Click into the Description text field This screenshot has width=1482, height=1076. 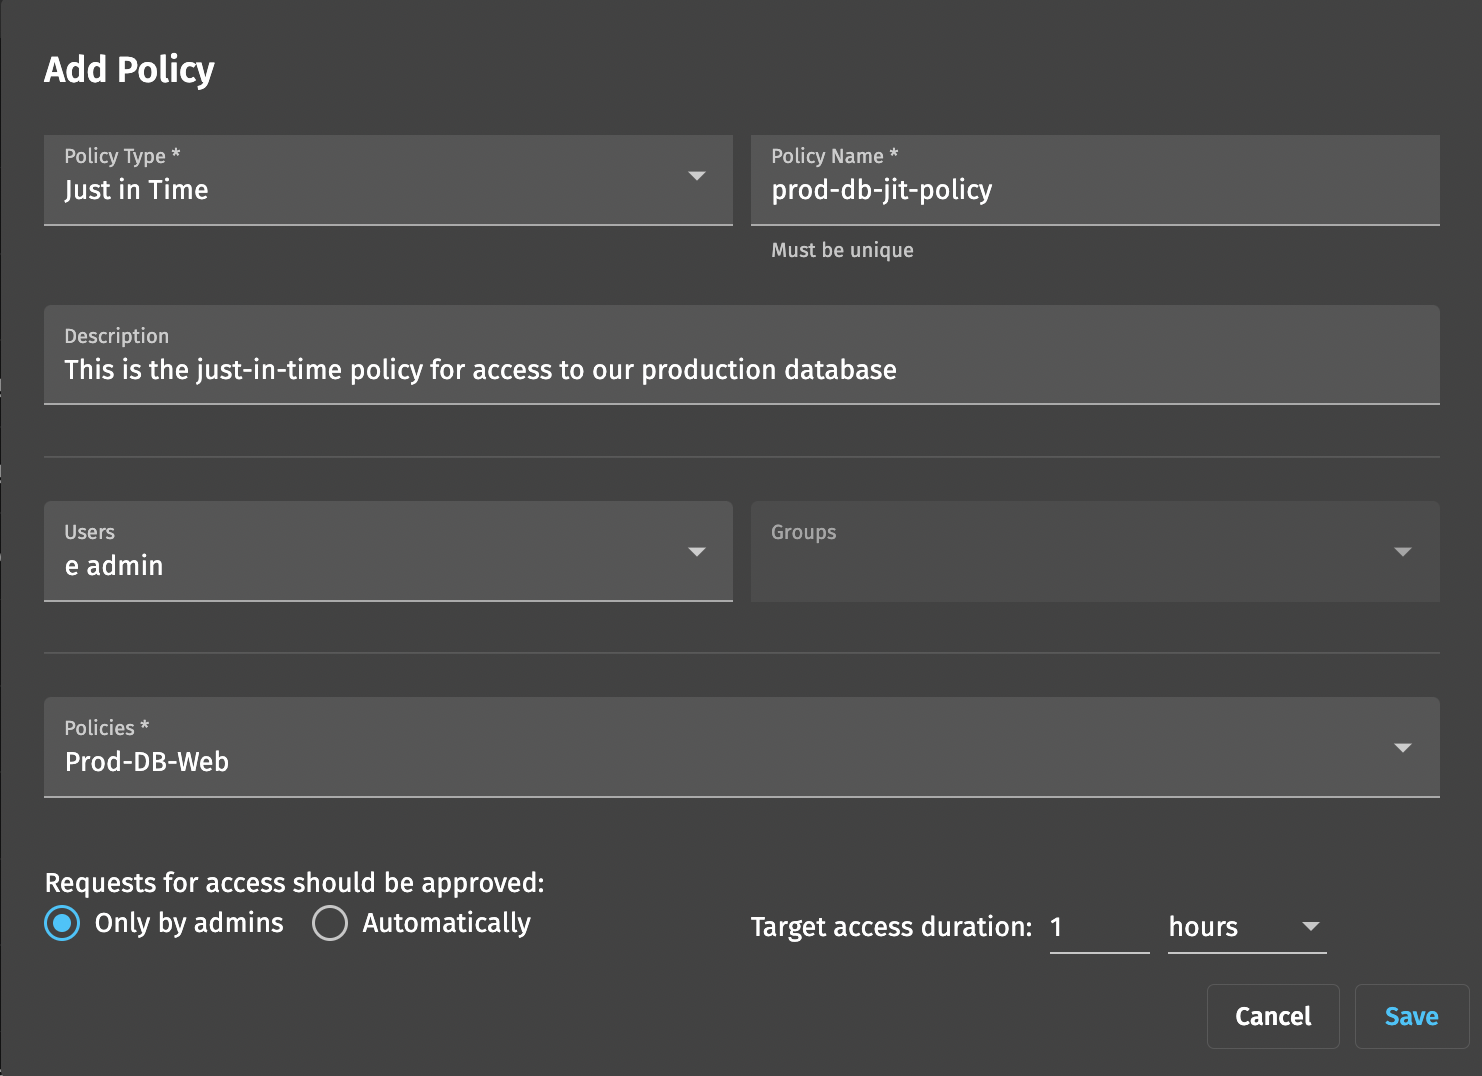740,370
